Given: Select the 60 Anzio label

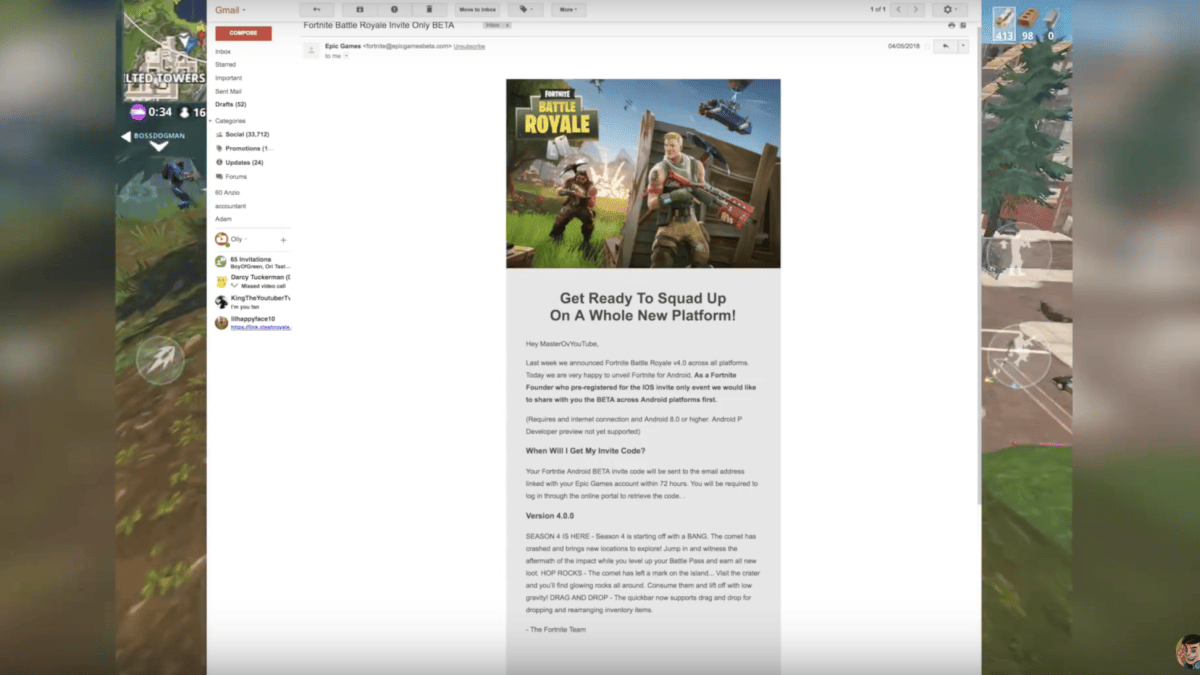Looking at the screenshot, I should (x=227, y=192).
